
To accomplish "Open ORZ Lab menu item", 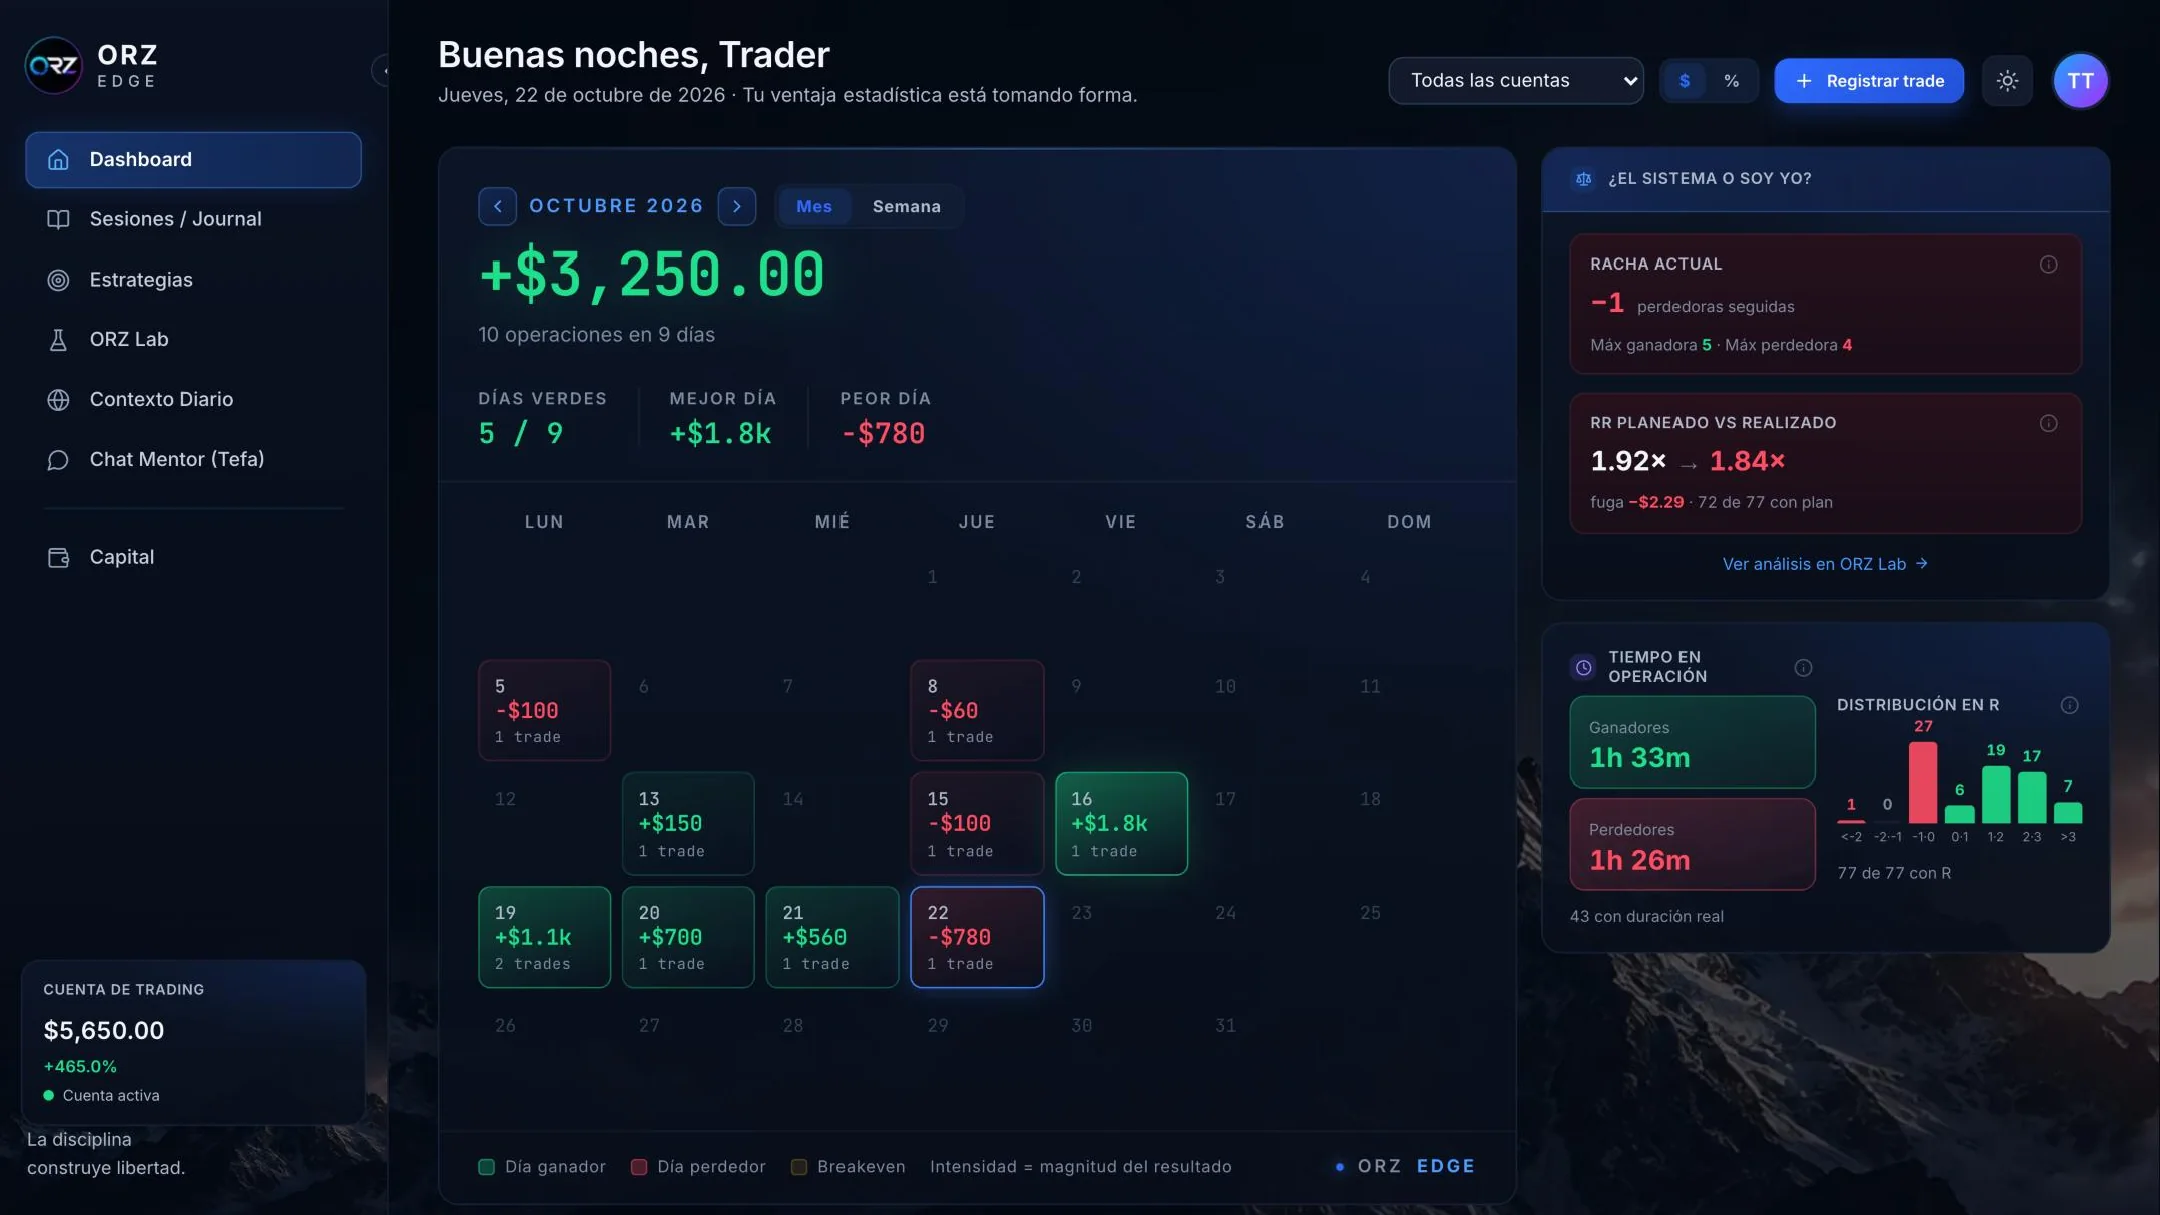I will tap(193, 340).
